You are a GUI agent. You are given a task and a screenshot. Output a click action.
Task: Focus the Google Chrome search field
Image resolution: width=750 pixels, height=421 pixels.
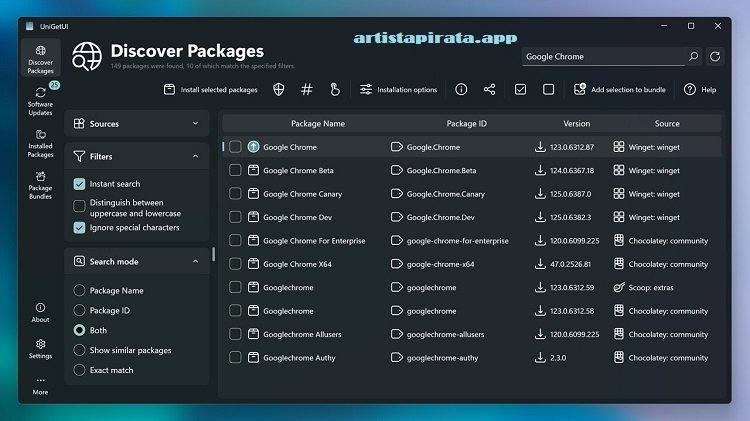click(x=603, y=56)
